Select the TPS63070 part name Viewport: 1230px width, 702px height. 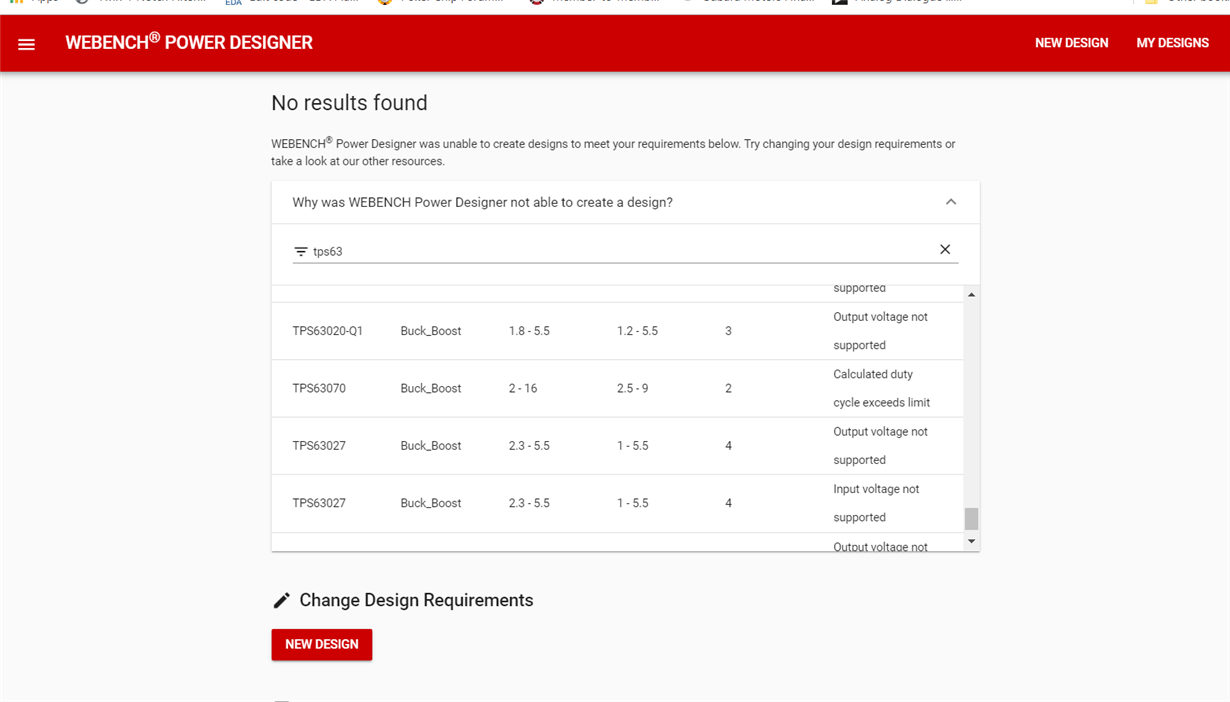coord(319,389)
